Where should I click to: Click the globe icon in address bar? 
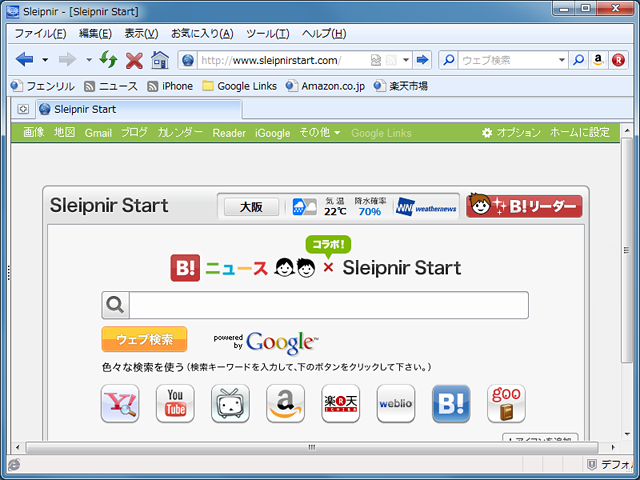(188, 60)
